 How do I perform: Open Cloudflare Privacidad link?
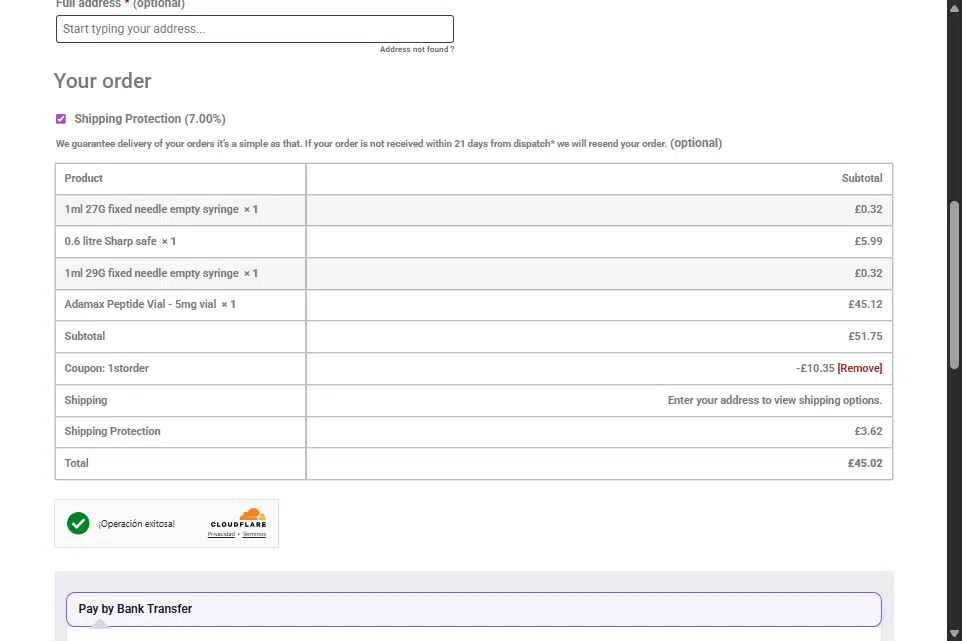pos(221,534)
